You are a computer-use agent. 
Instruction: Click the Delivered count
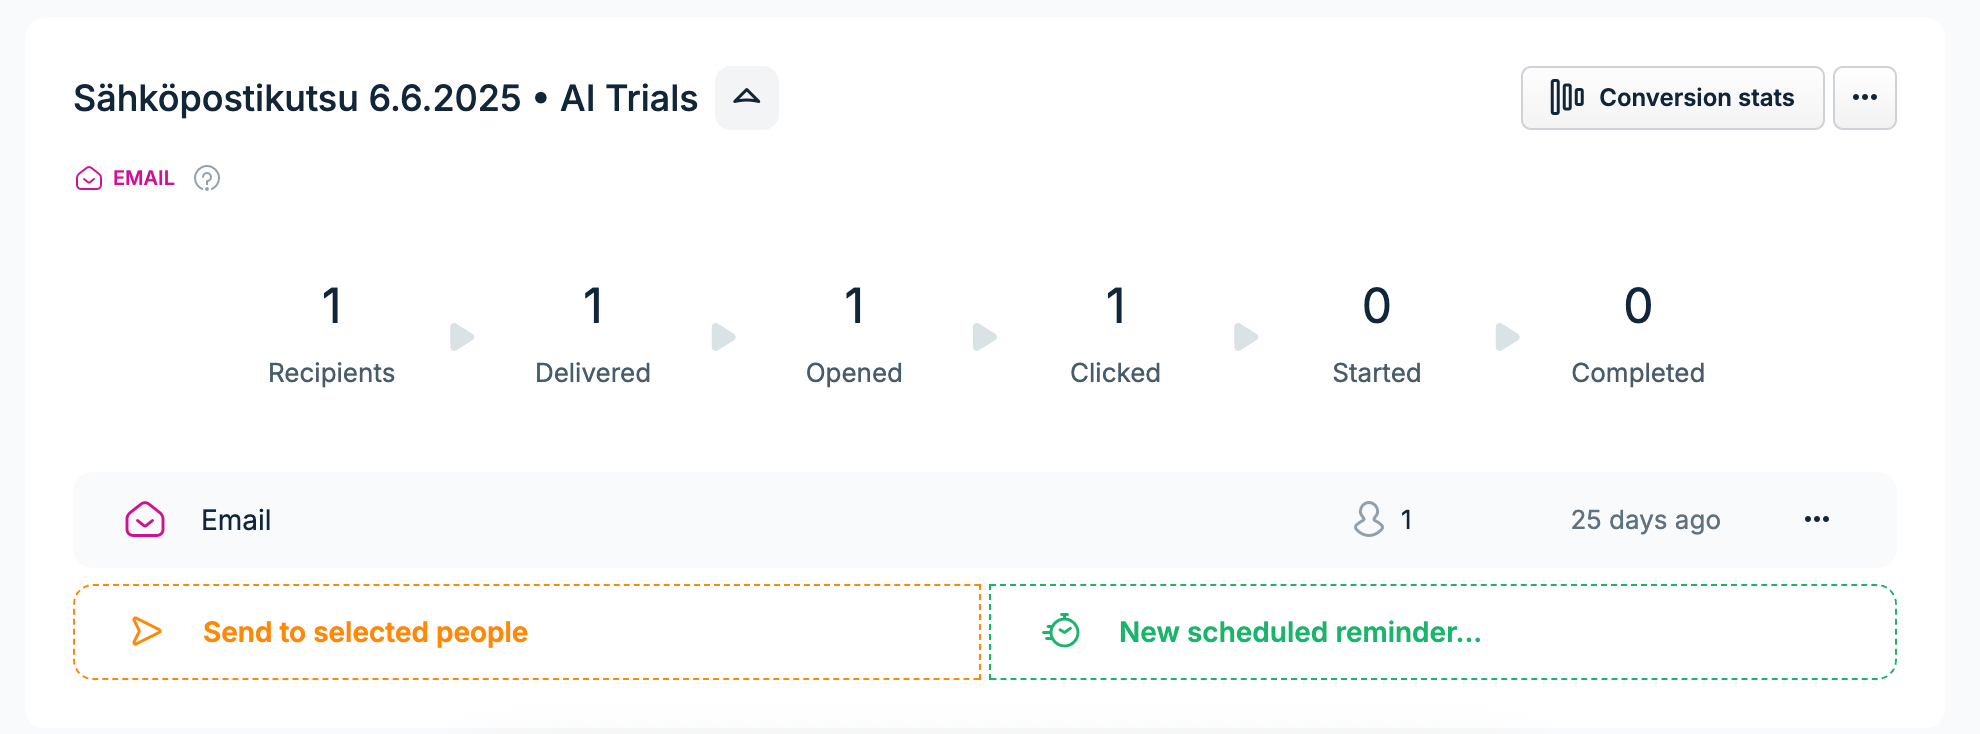(x=593, y=306)
